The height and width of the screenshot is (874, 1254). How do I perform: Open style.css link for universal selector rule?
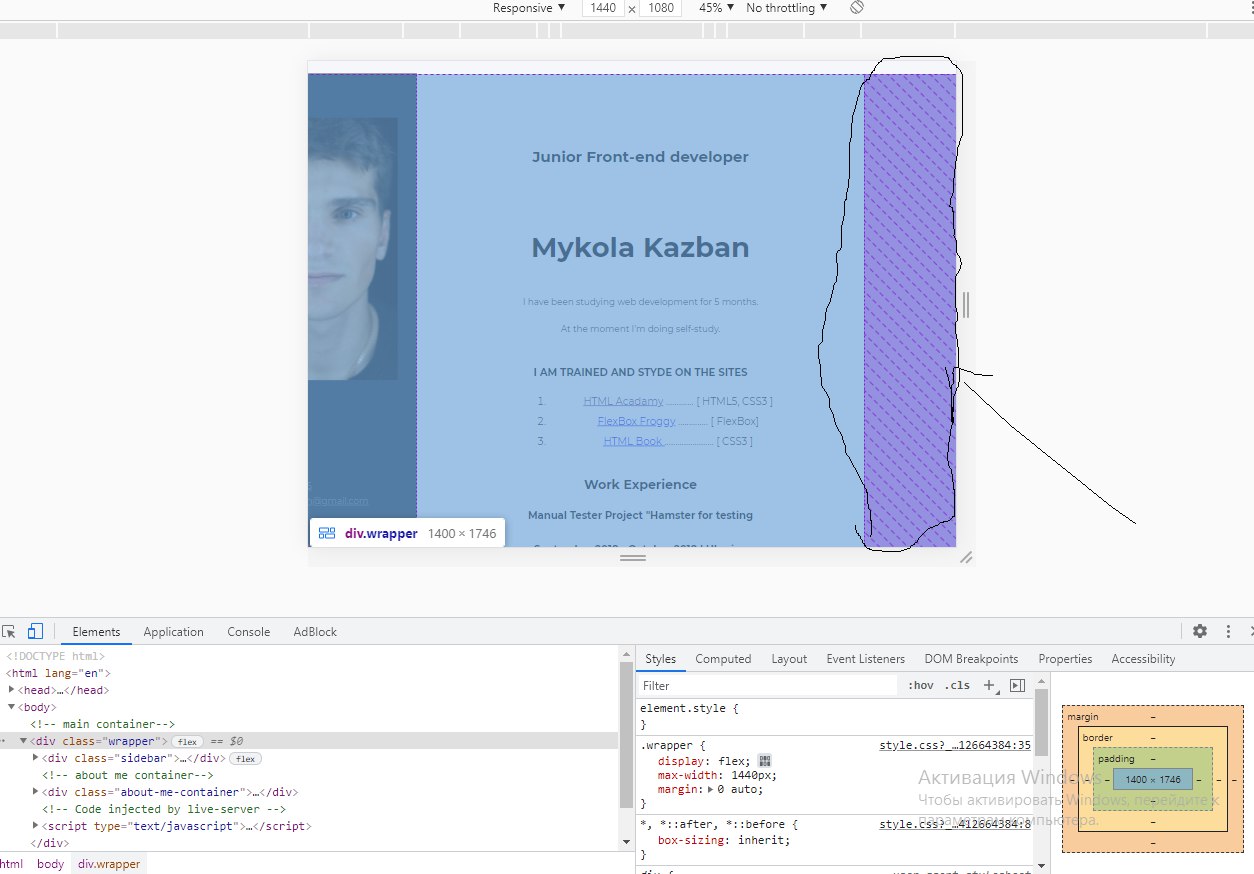point(955,824)
